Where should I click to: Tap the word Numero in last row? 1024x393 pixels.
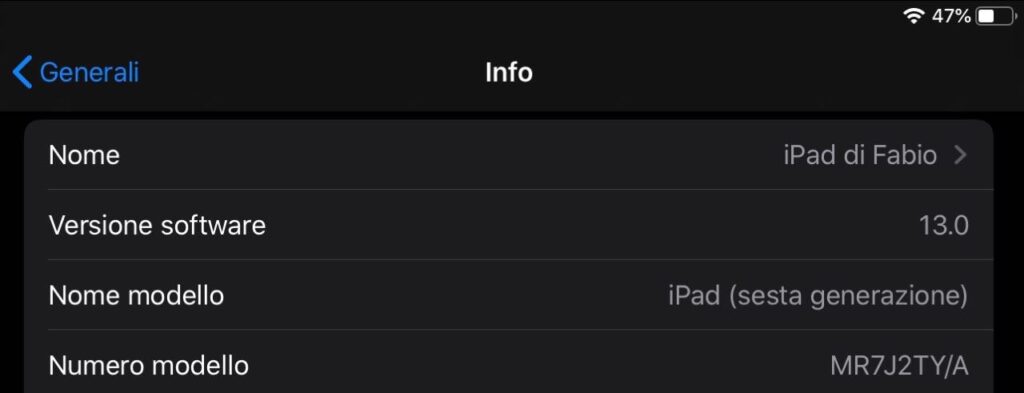click(x=96, y=366)
